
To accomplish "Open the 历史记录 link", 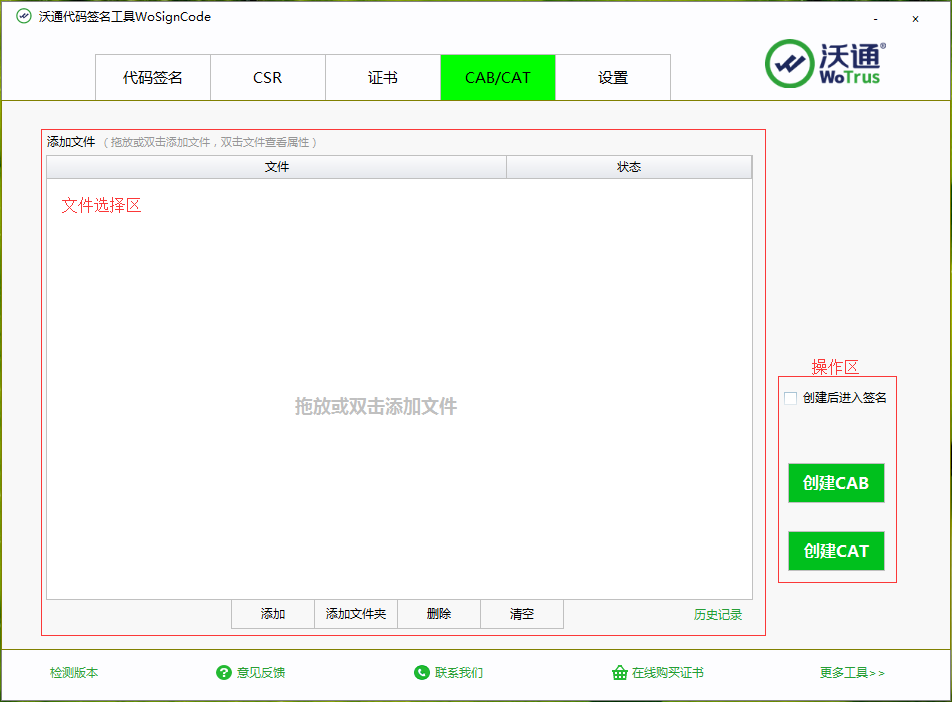I will pyautogui.click(x=718, y=615).
